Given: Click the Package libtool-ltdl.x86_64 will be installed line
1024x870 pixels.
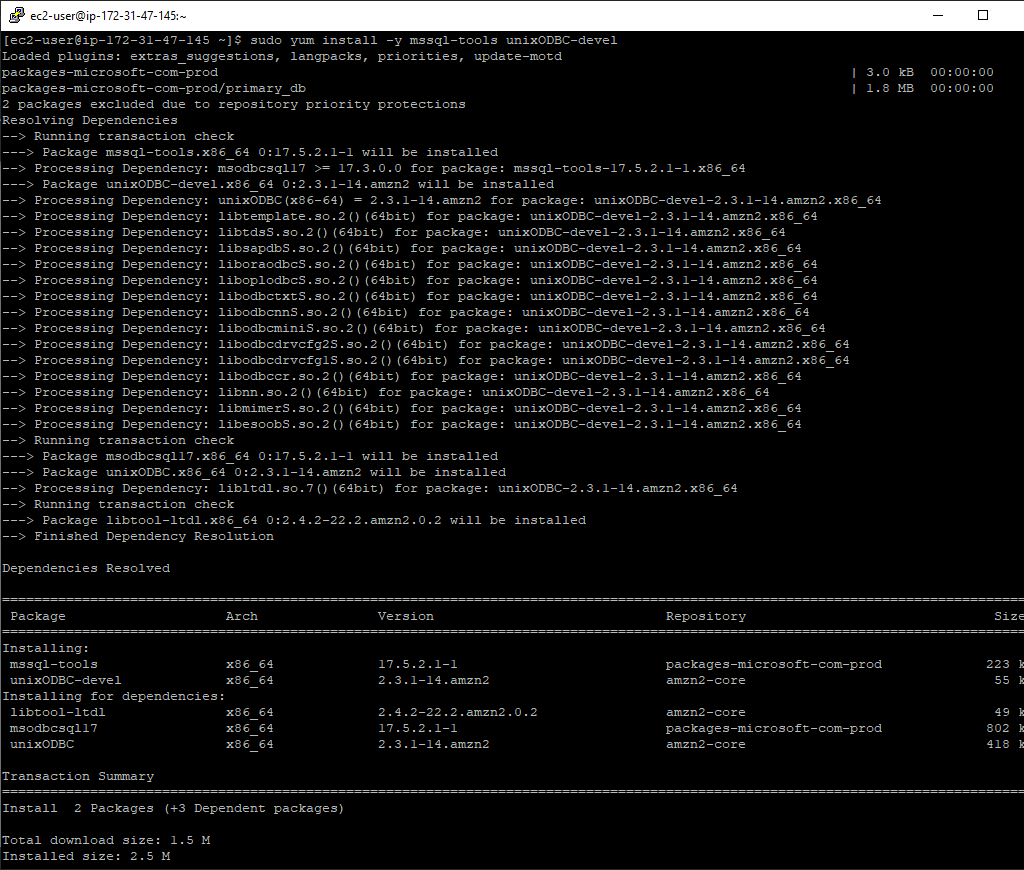Looking at the screenshot, I should 294,521.
